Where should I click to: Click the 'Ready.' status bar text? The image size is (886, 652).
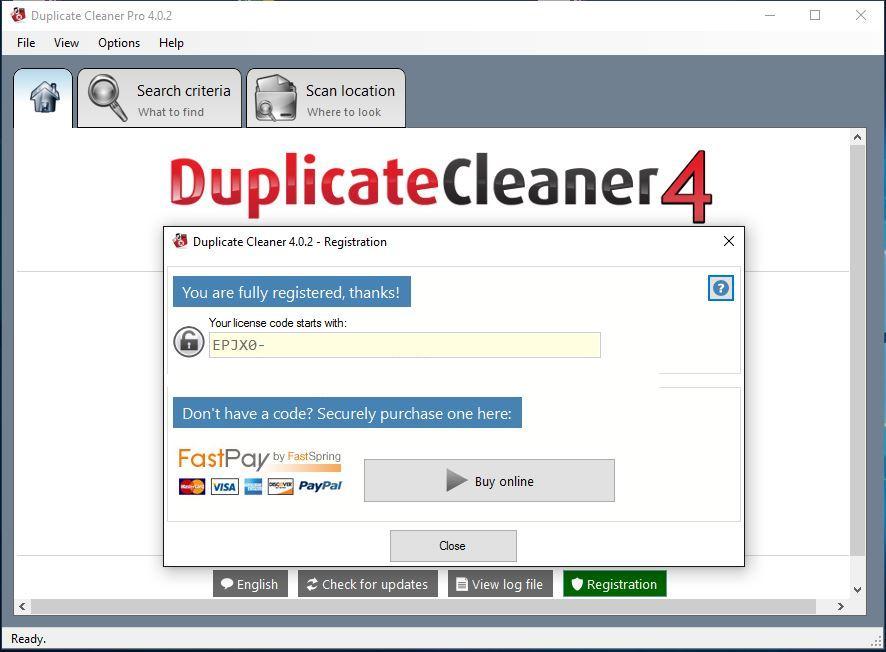tap(28, 639)
